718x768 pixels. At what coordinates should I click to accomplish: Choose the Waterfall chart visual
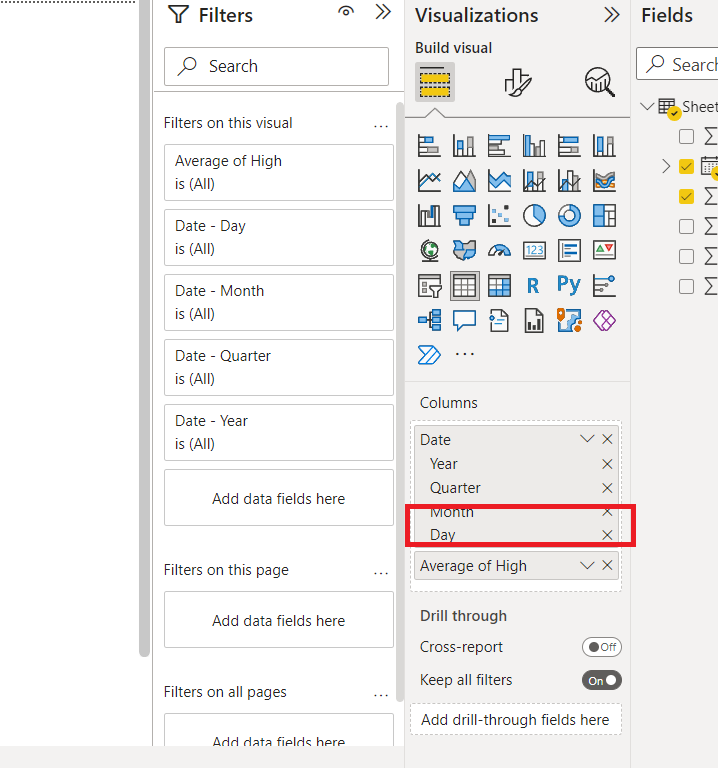click(429, 216)
